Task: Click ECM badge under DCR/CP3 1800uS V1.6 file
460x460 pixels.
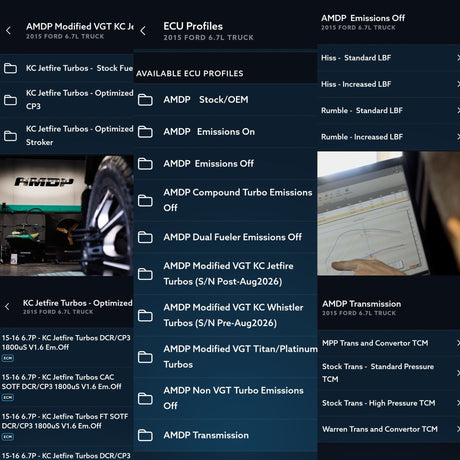Action: pos(8,358)
